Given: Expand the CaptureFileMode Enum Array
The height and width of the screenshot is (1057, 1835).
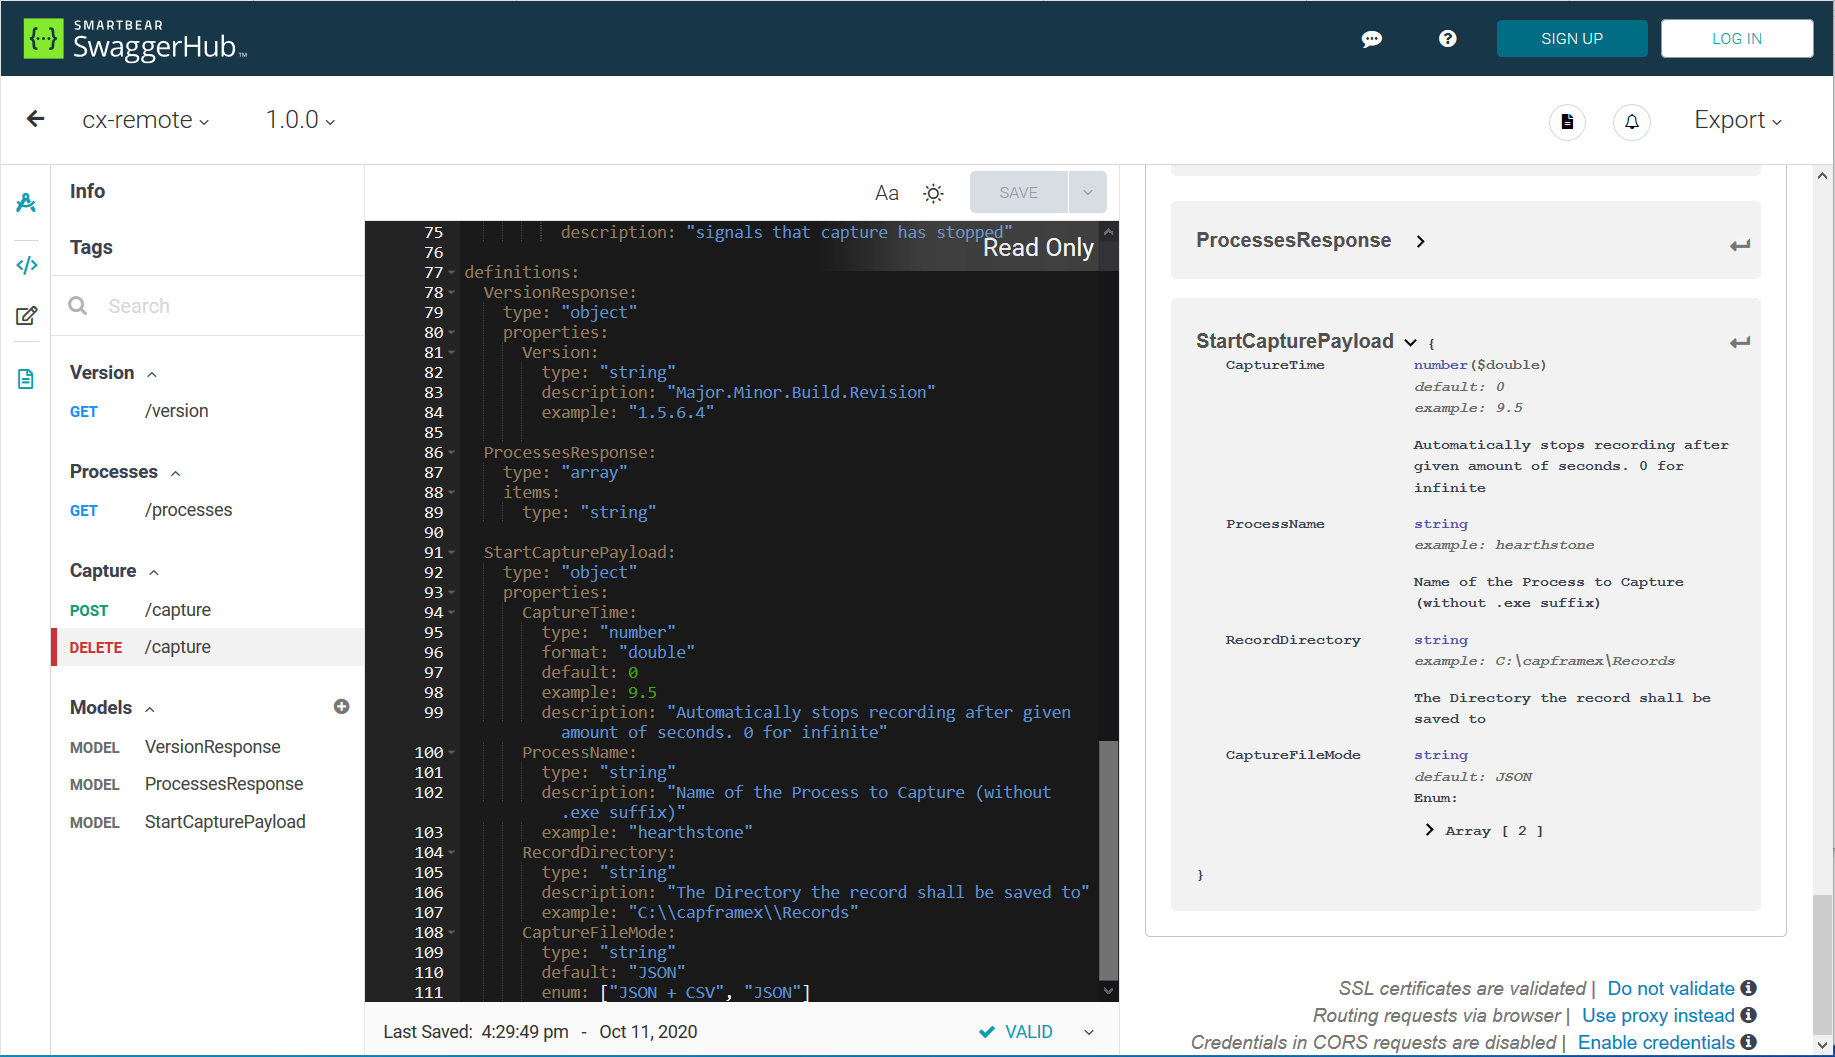Looking at the screenshot, I should [x=1429, y=830].
